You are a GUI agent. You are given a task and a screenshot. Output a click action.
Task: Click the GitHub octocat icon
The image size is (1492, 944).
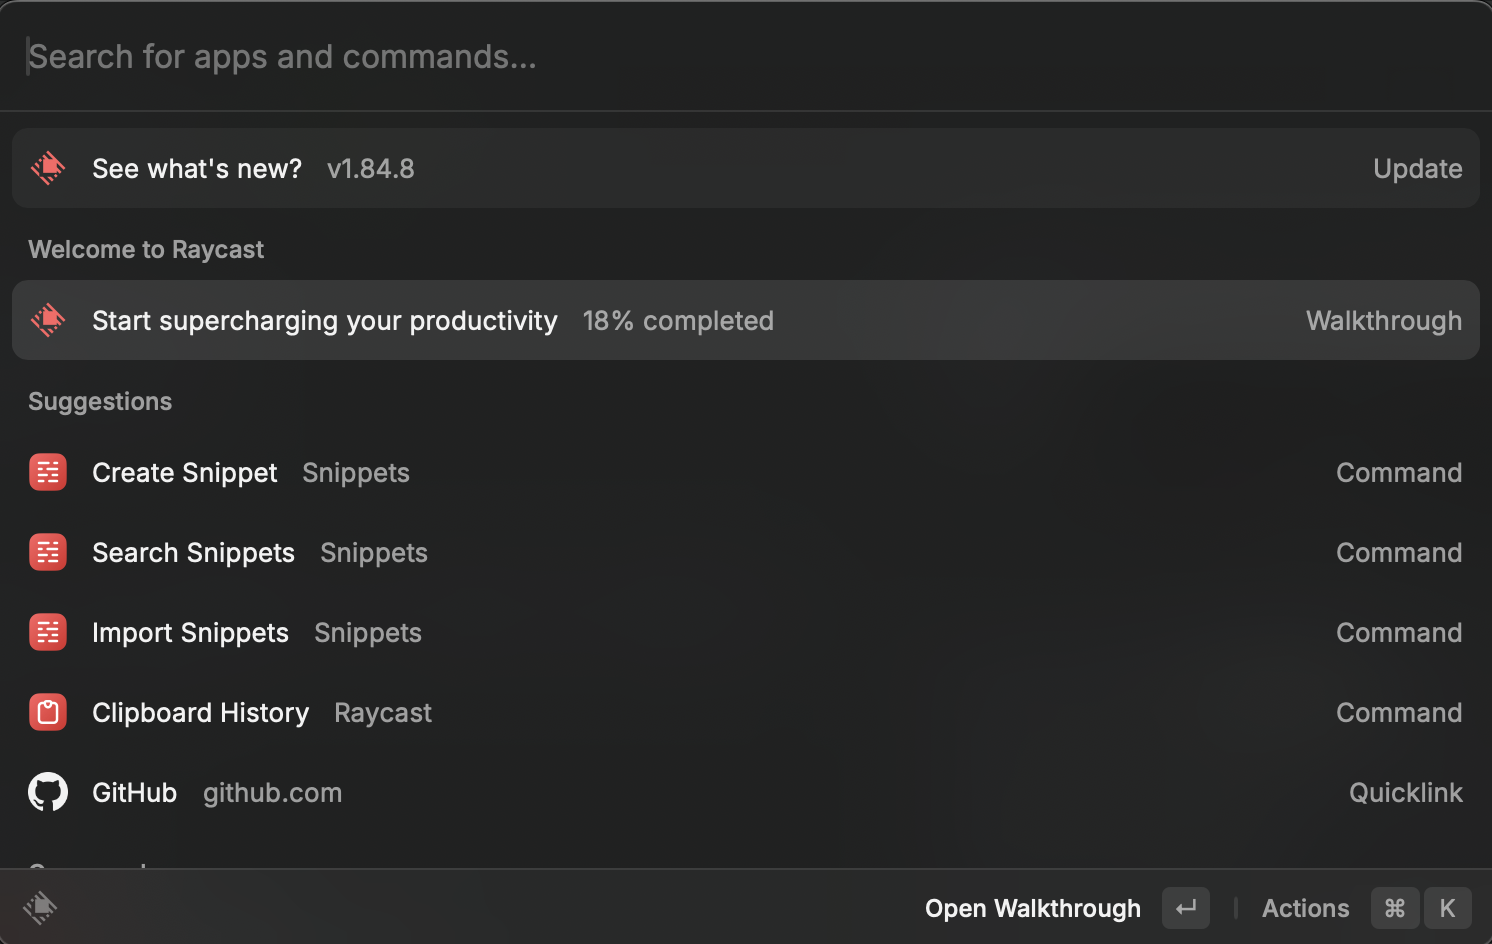click(x=48, y=792)
